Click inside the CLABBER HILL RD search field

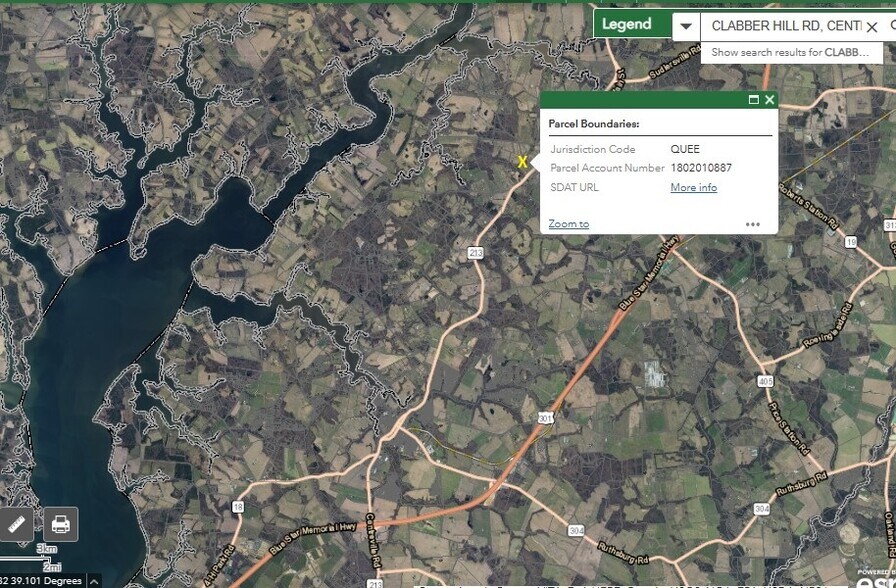click(x=780, y=27)
